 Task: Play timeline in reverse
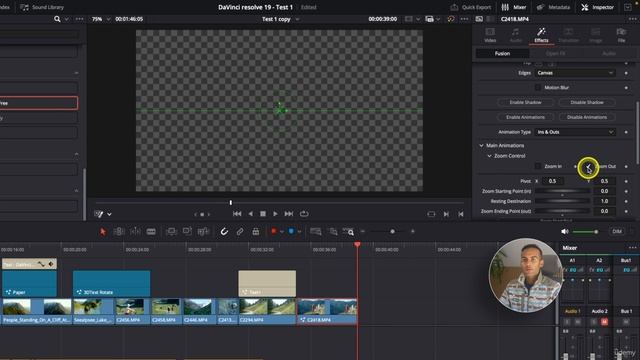(251, 214)
